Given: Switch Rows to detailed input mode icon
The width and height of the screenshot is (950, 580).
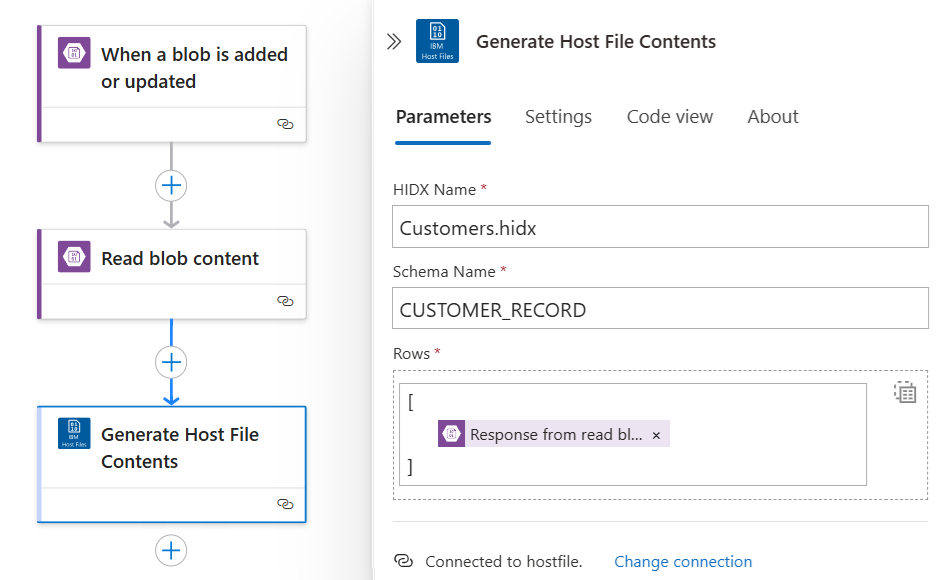Looking at the screenshot, I should tap(905, 392).
